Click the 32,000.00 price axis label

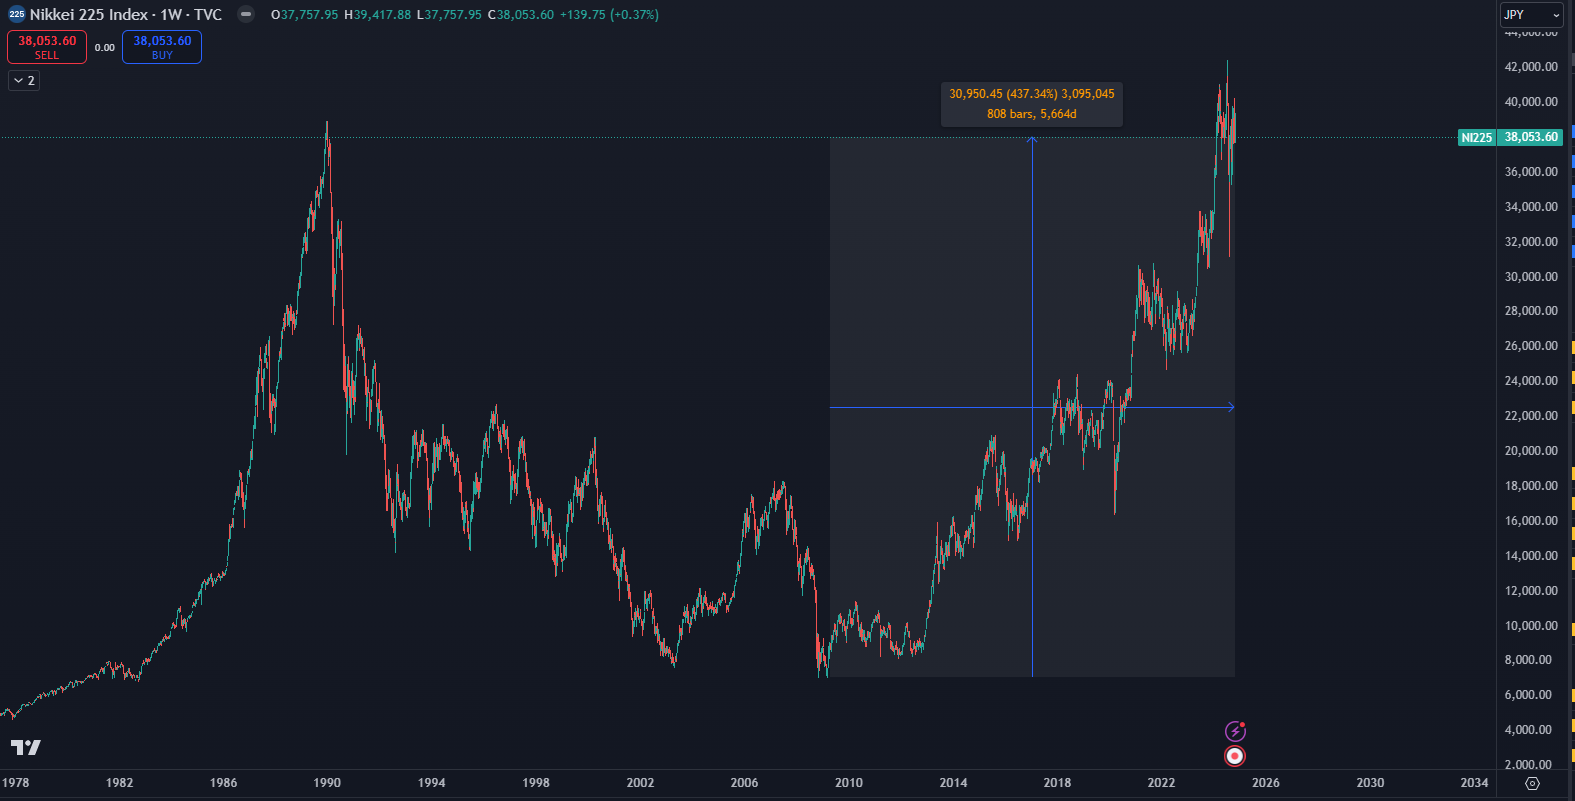tap(1531, 242)
